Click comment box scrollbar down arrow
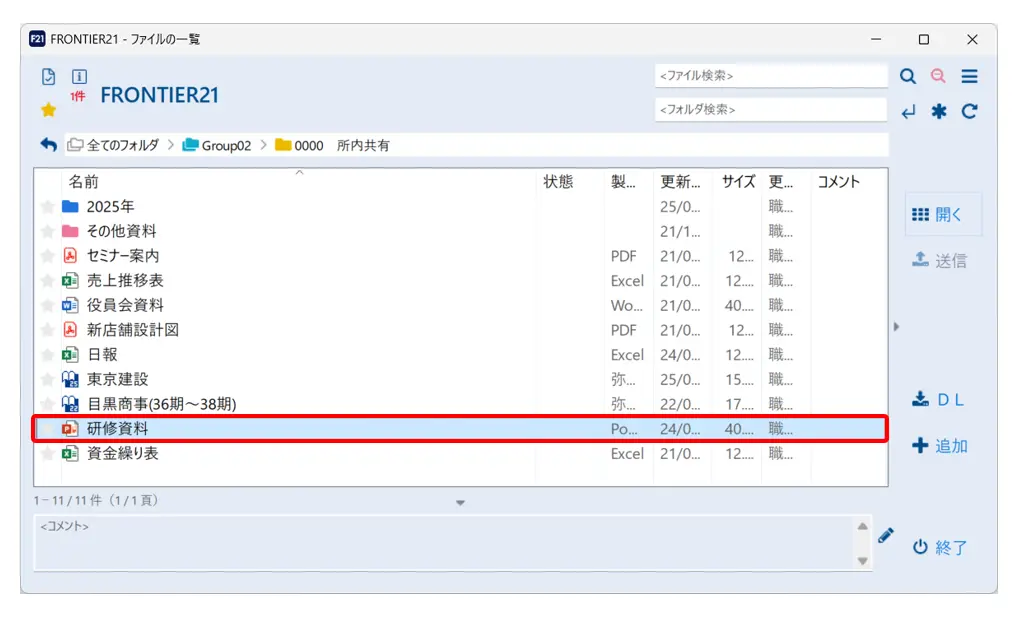The height and width of the screenshot is (623, 1029). tap(863, 561)
